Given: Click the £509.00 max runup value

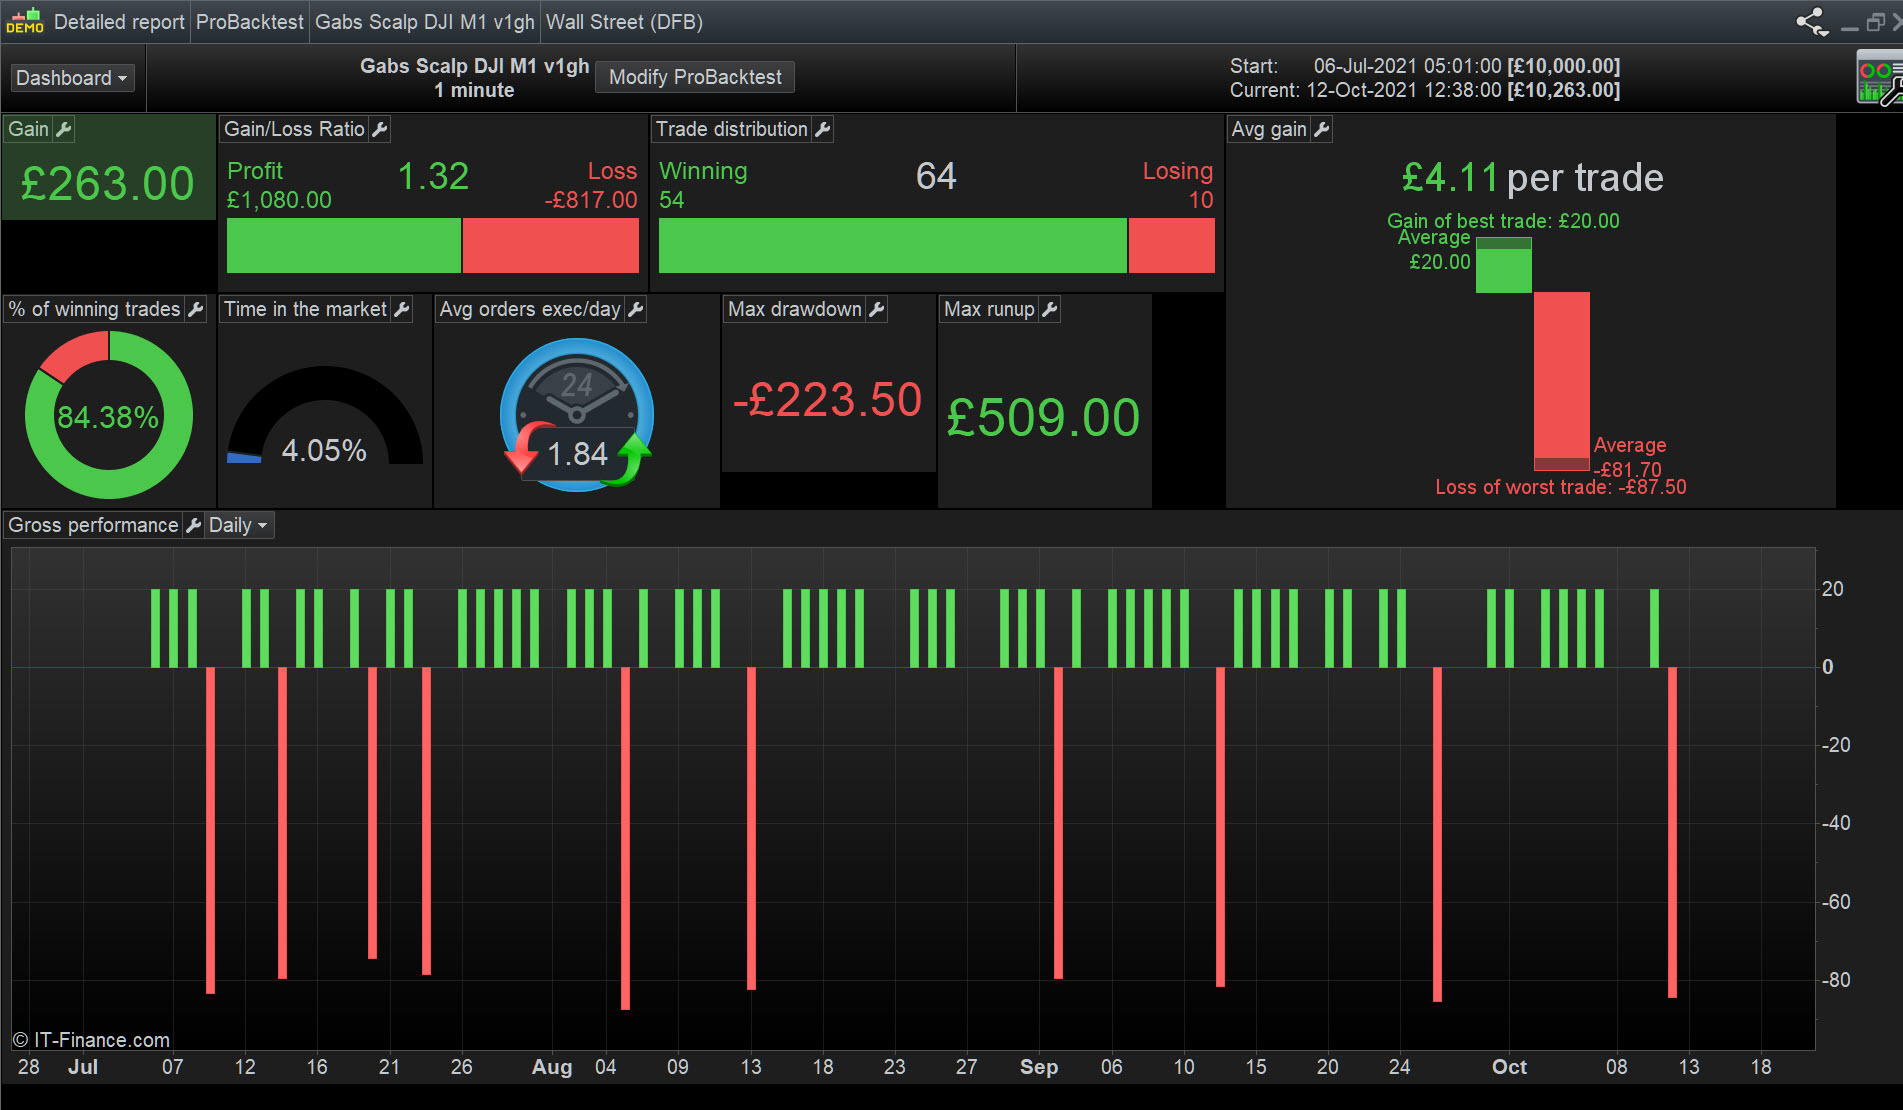Looking at the screenshot, I should [1043, 417].
